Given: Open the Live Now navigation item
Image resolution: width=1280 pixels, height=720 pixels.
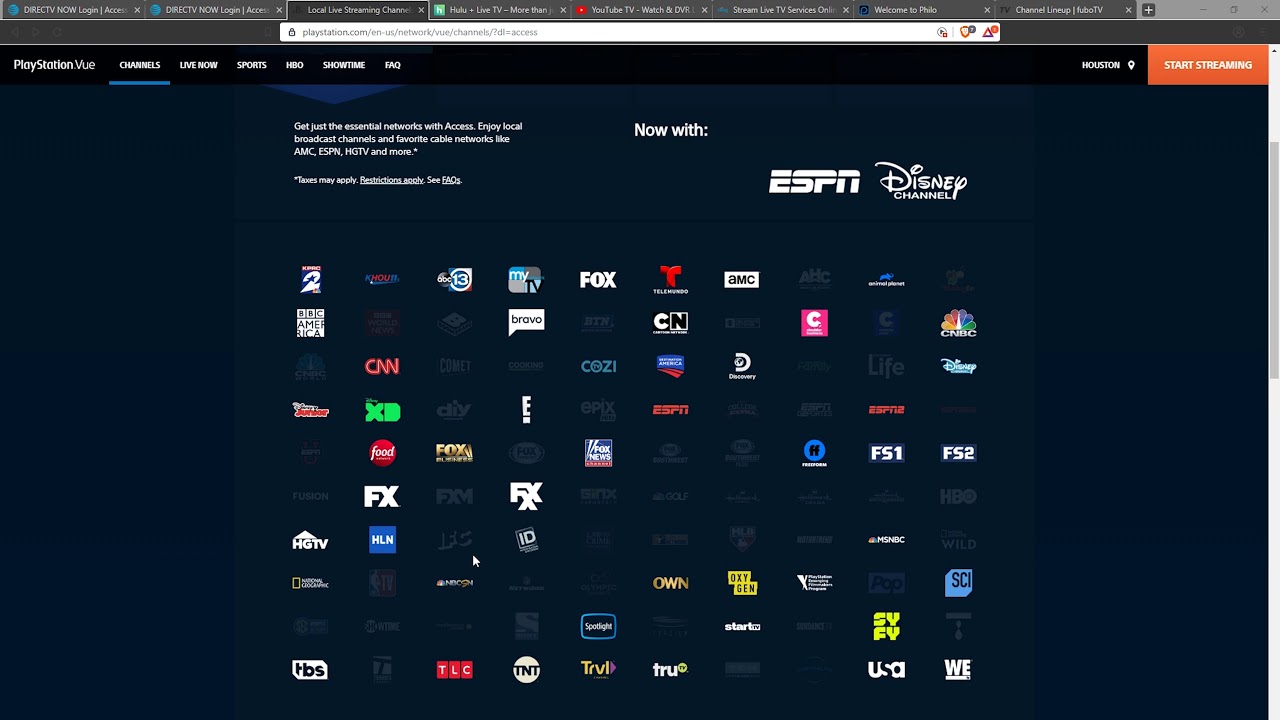Looking at the screenshot, I should click(198, 65).
